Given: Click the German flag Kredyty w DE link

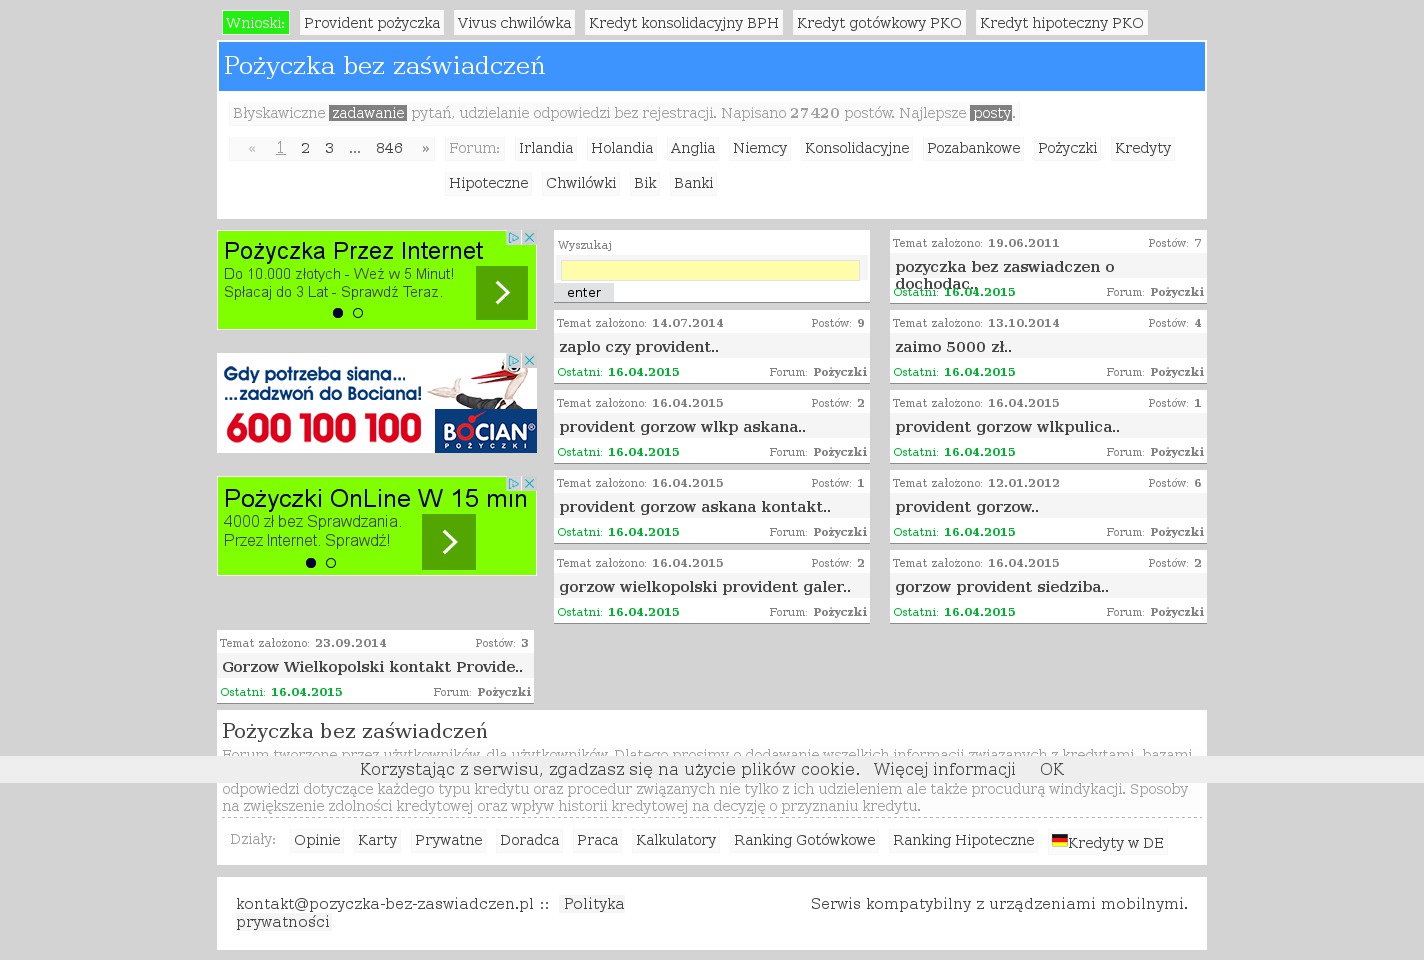Looking at the screenshot, I should [x=1107, y=842].
